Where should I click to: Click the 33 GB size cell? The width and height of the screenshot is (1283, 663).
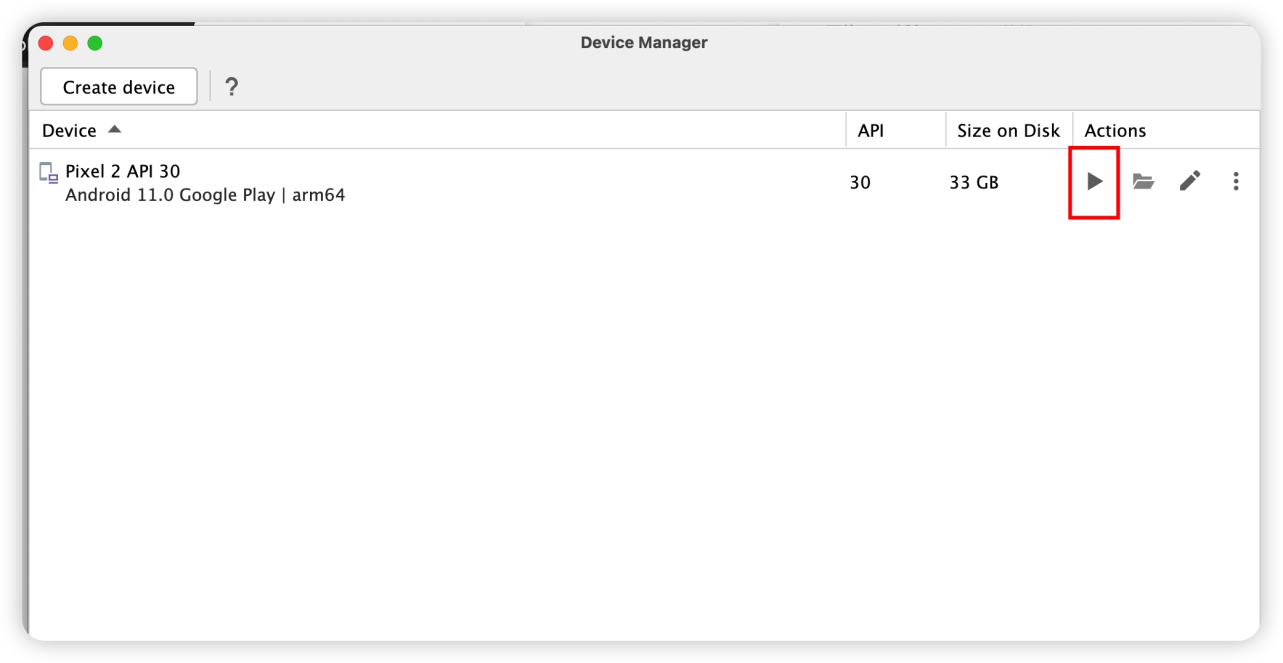click(974, 183)
